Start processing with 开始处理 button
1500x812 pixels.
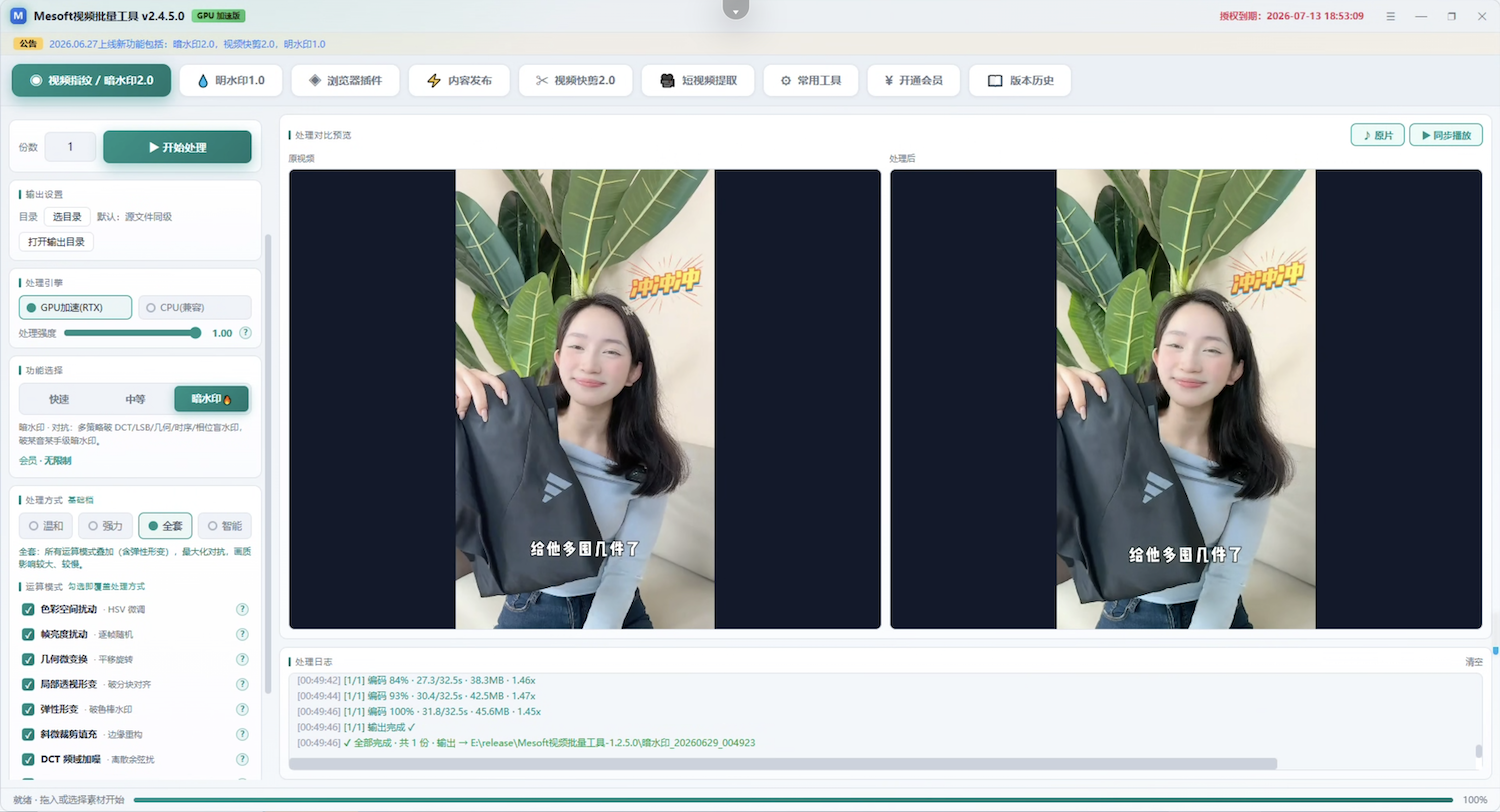(x=177, y=147)
